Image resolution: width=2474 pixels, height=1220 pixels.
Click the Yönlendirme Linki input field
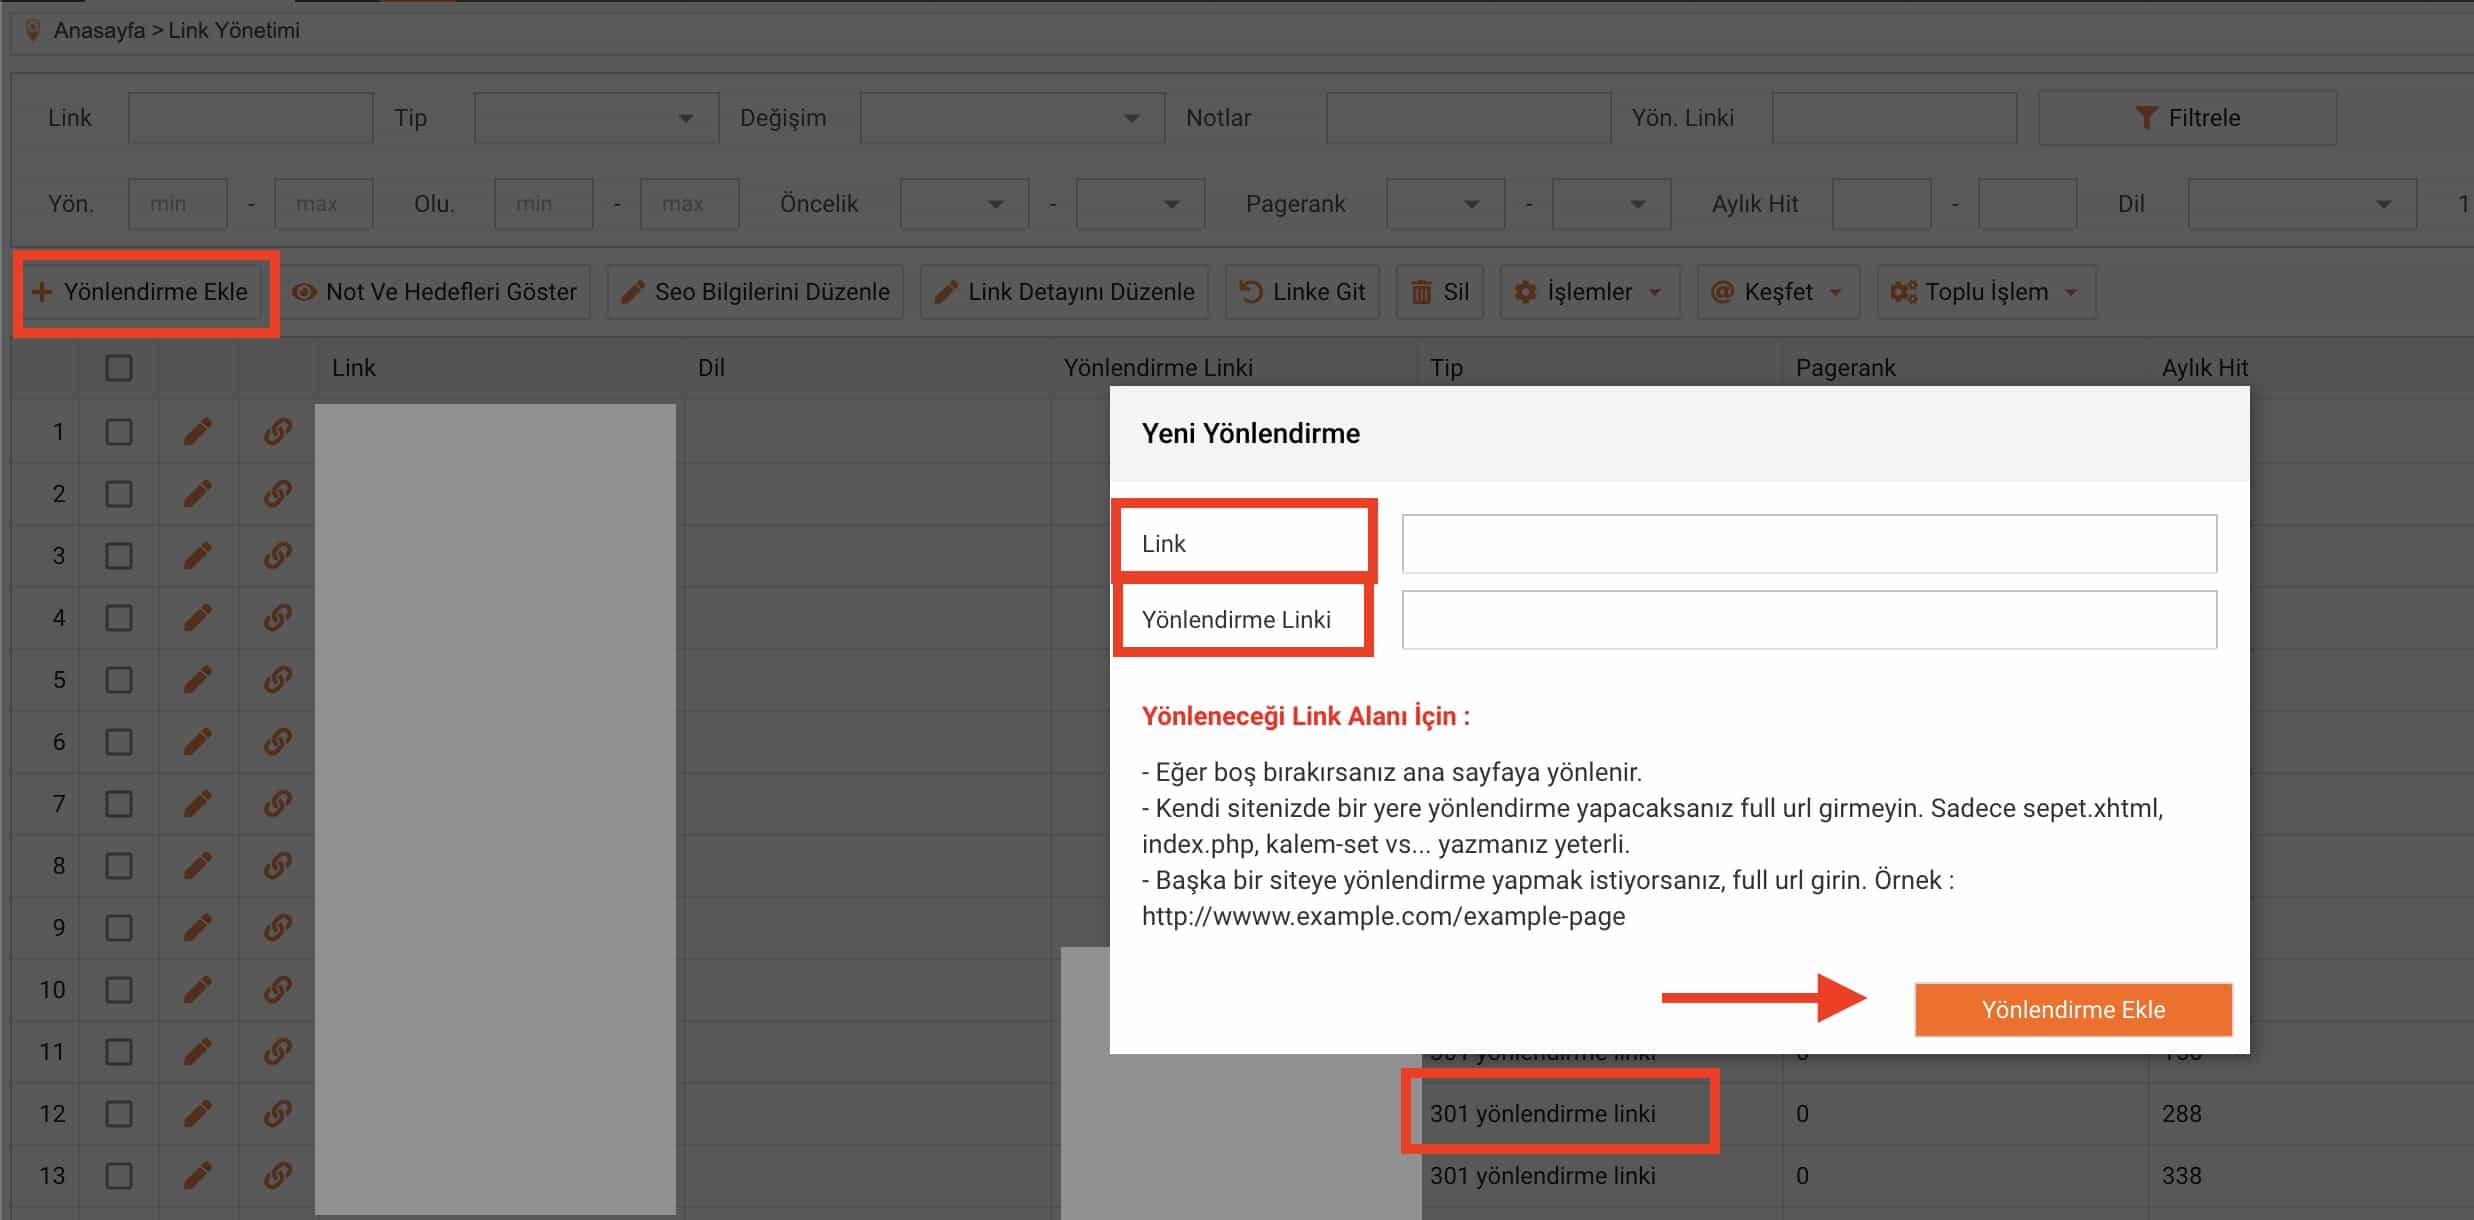click(x=1810, y=619)
